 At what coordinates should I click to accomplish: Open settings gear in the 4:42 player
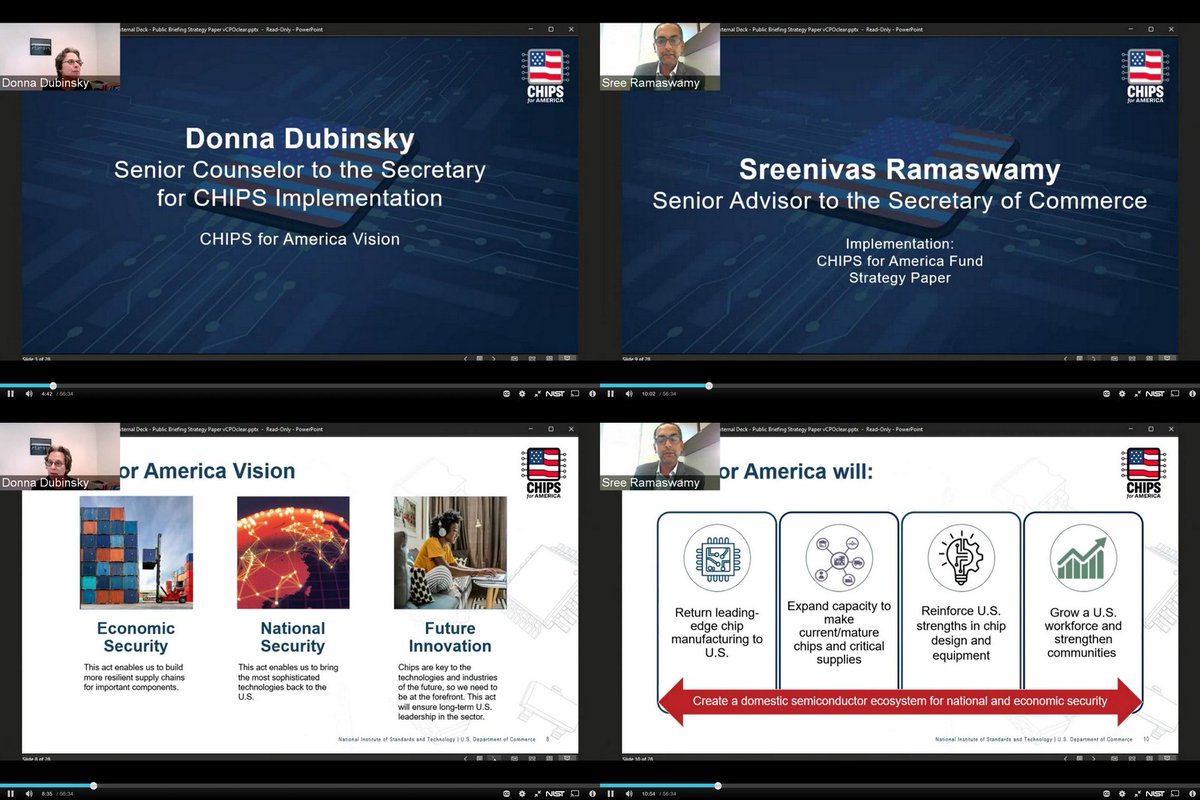click(522, 394)
